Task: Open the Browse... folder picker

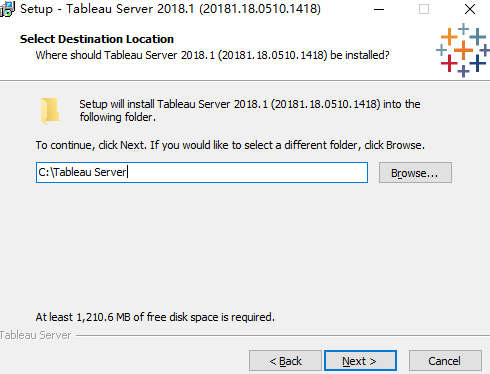Action: tap(415, 173)
